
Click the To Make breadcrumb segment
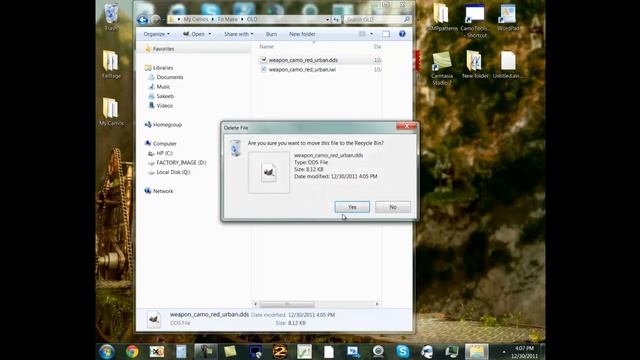(x=227, y=19)
